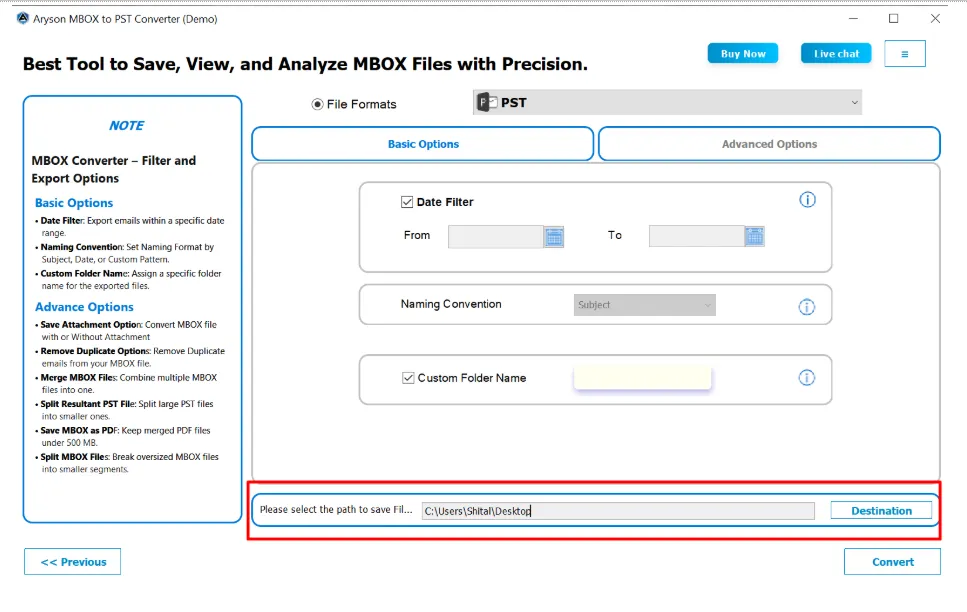
Task: Click the Buy Now button
Action: (743, 54)
